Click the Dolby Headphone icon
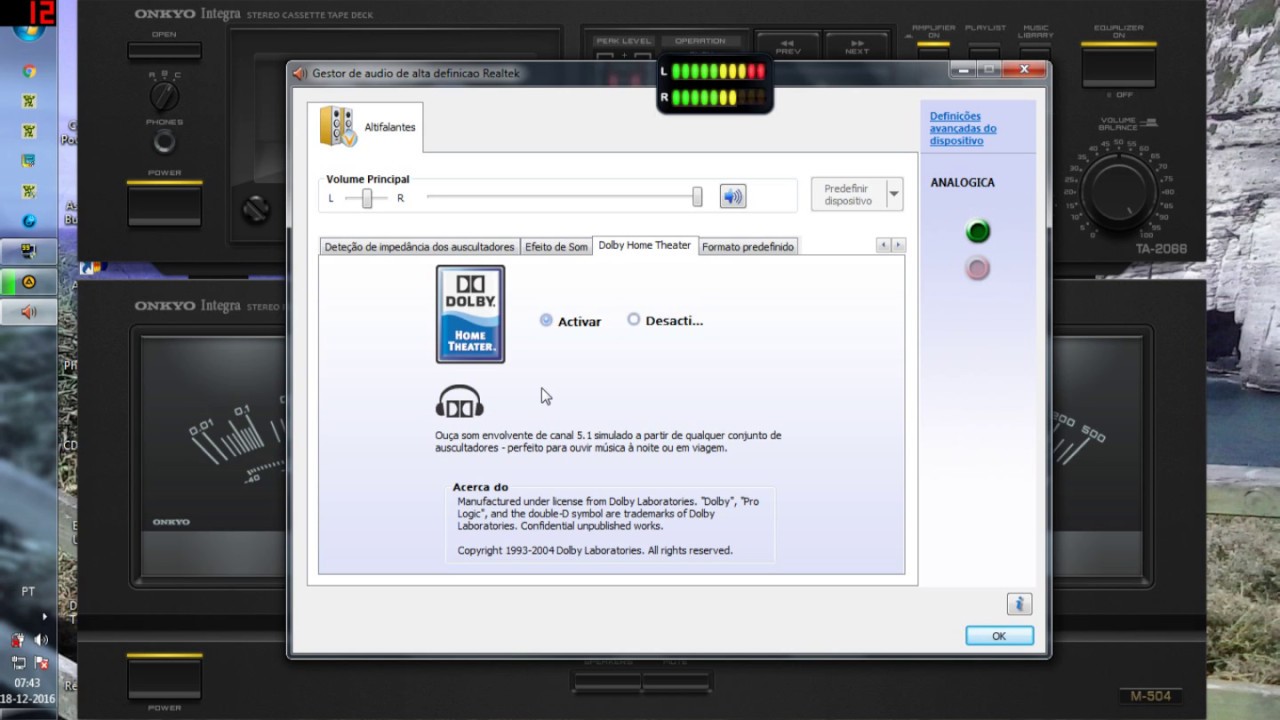The width and height of the screenshot is (1280, 720). click(x=460, y=402)
